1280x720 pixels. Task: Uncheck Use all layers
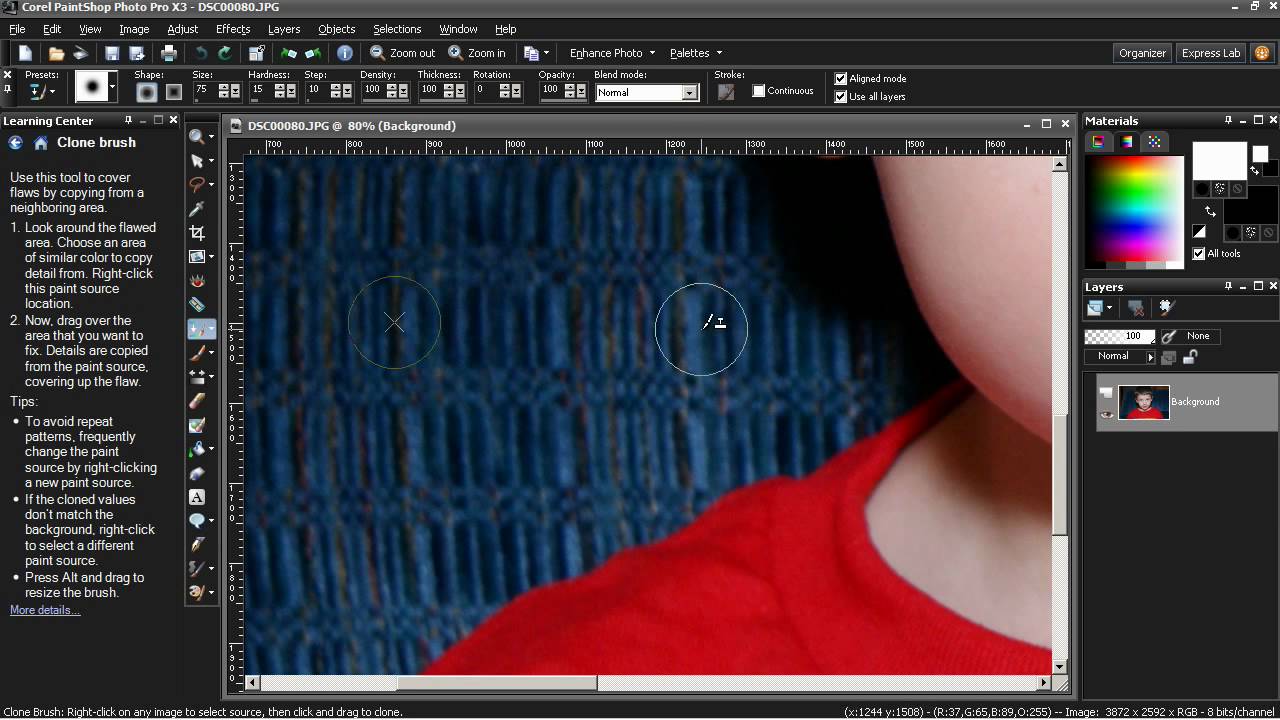click(841, 97)
